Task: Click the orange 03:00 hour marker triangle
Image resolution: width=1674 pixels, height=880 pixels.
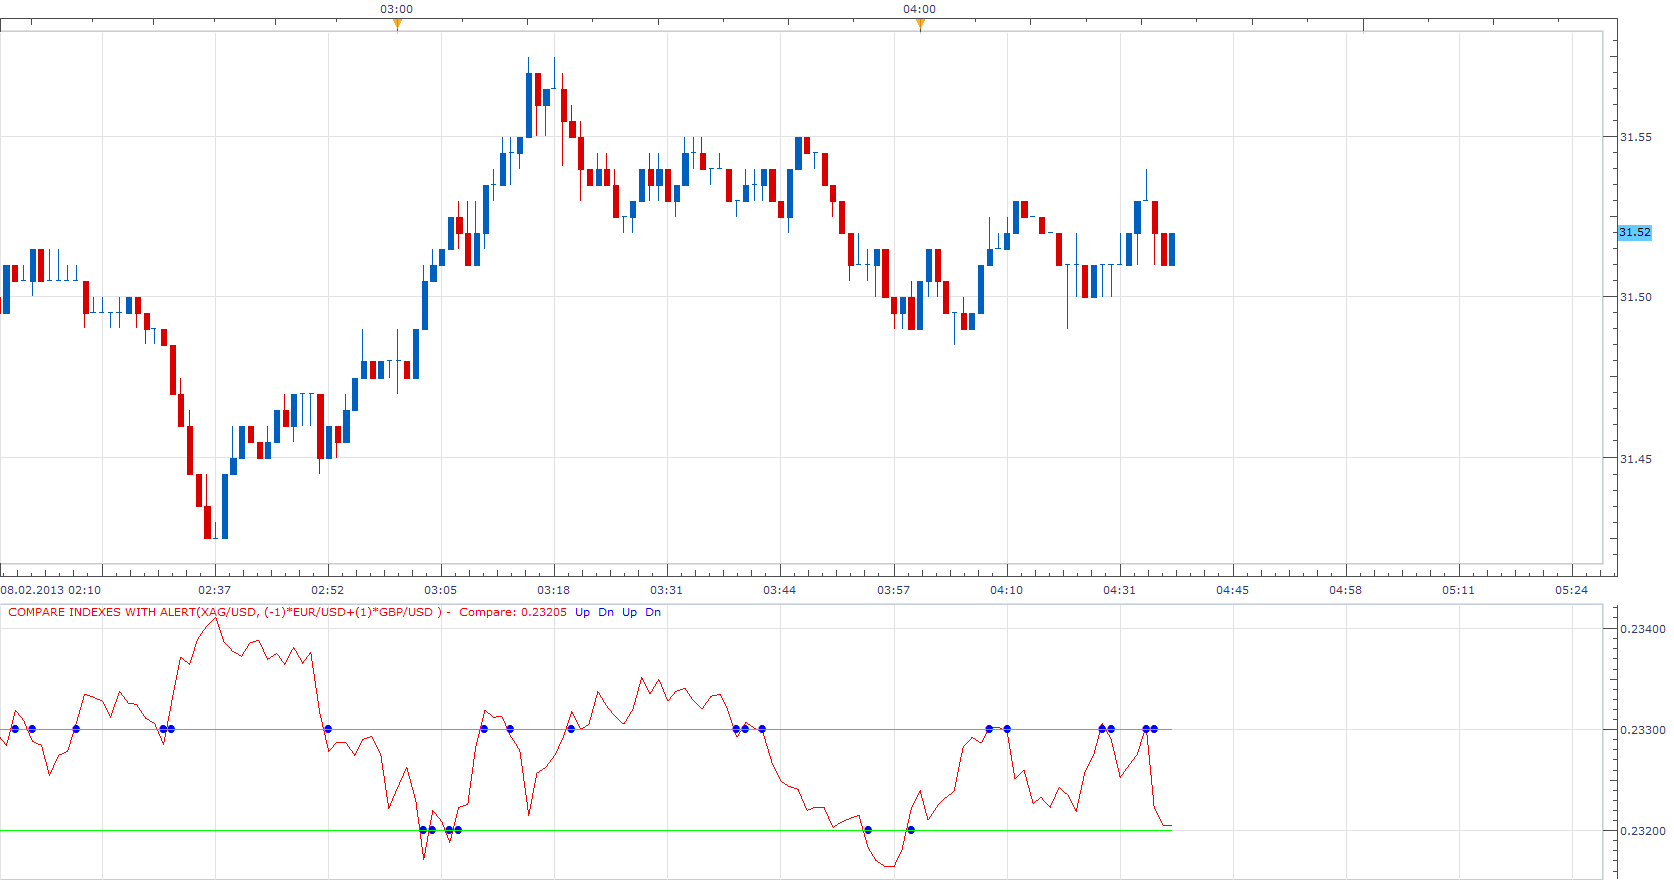Action: click(397, 25)
